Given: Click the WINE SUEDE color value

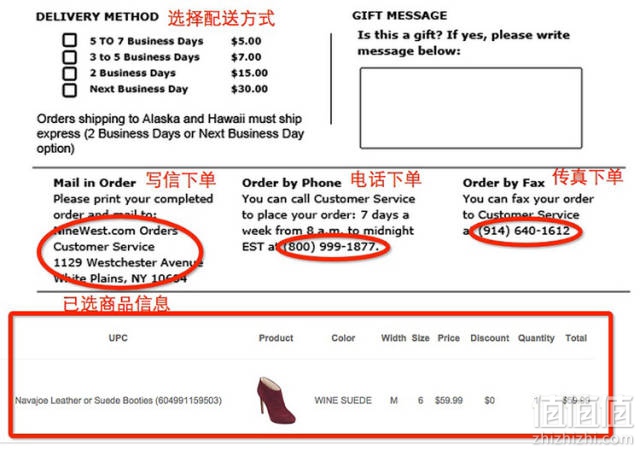Looking at the screenshot, I should [343, 400].
